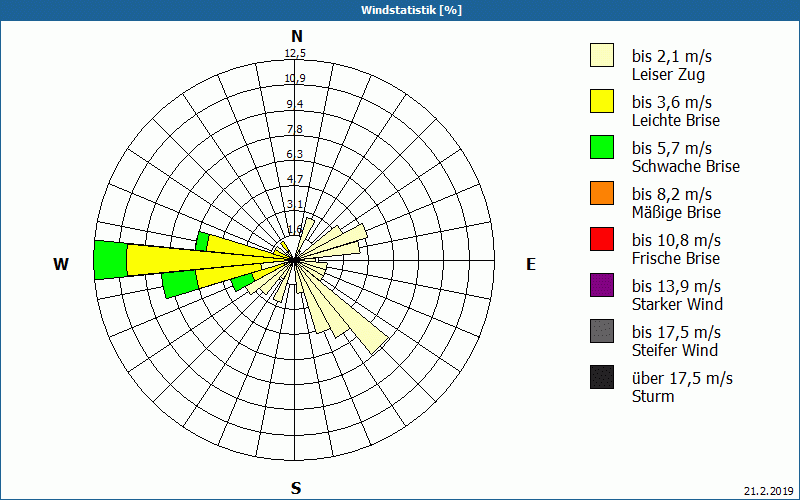Click the orange 'bis 8,2 m/s' swatch
The image size is (800, 500).
(x=602, y=193)
